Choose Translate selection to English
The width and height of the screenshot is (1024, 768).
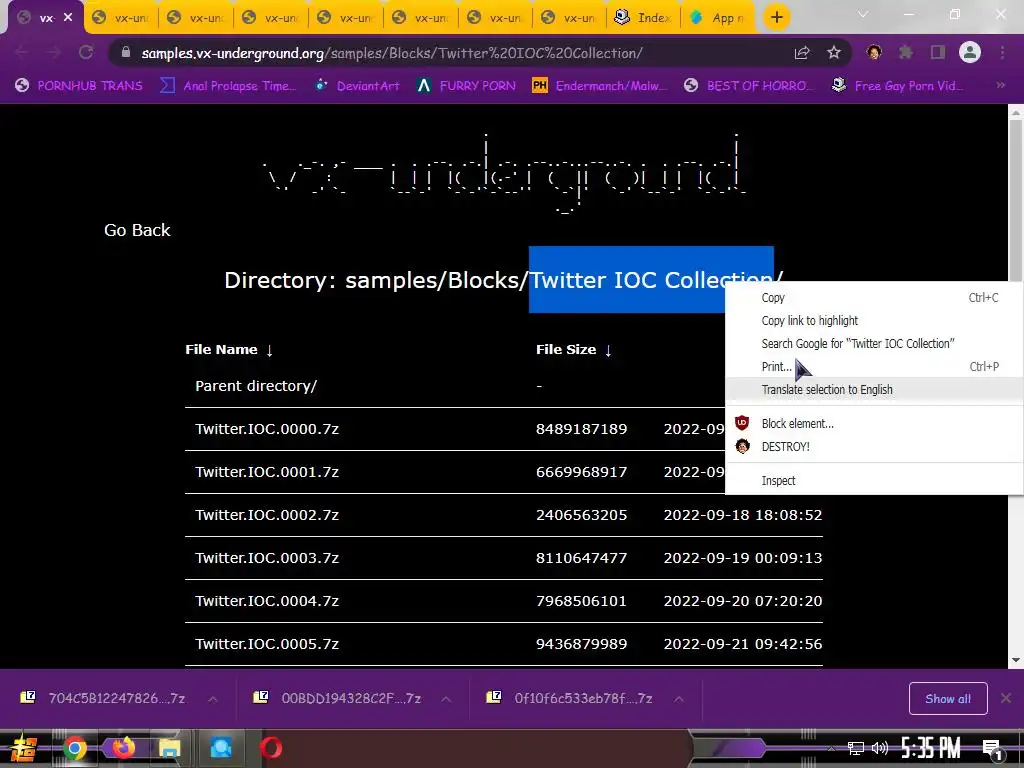(874, 389)
